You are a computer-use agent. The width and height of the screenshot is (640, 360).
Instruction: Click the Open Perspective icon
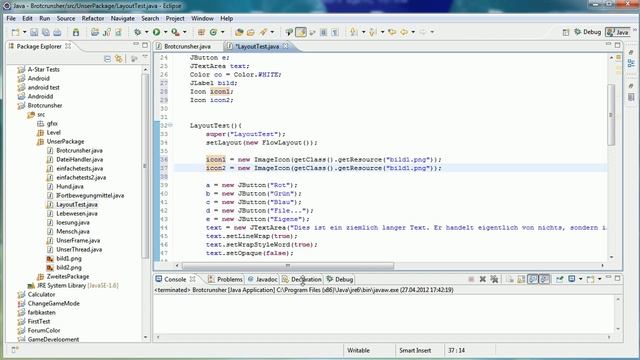(566, 32)
